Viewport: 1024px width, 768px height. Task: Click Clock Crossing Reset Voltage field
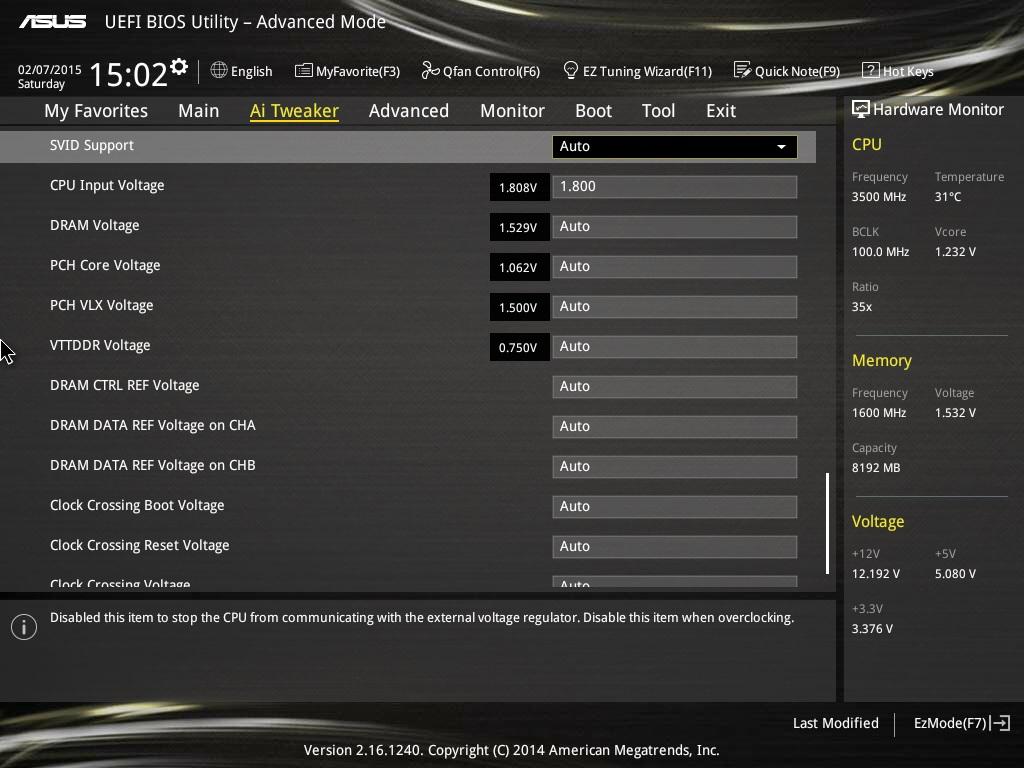(675, 547)
